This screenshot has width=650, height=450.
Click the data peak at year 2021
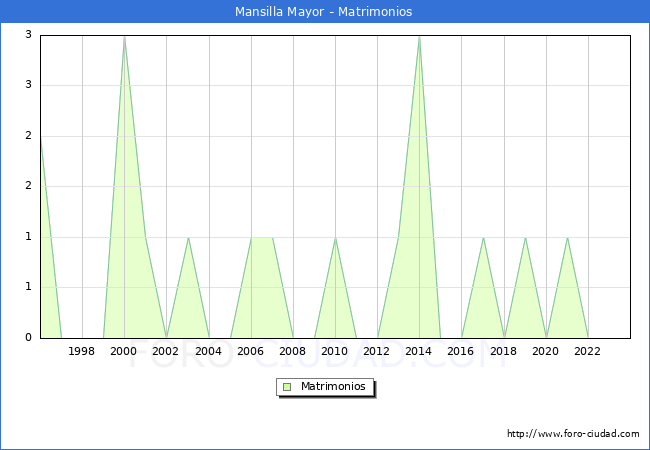pos(568,238)
